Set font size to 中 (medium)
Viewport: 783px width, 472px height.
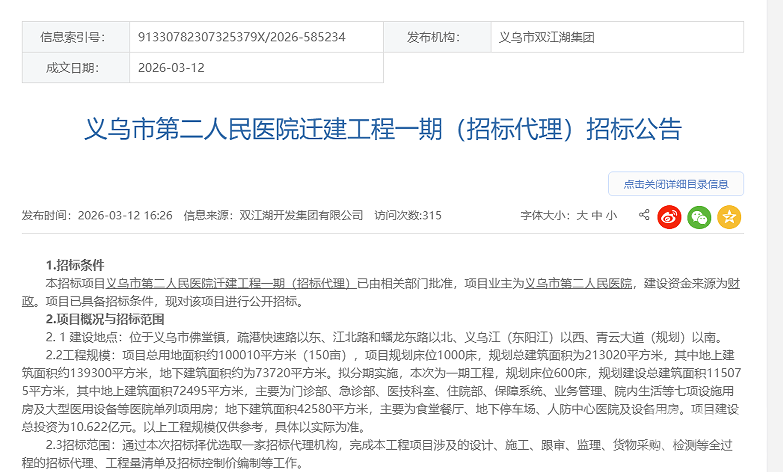[597, 216]
